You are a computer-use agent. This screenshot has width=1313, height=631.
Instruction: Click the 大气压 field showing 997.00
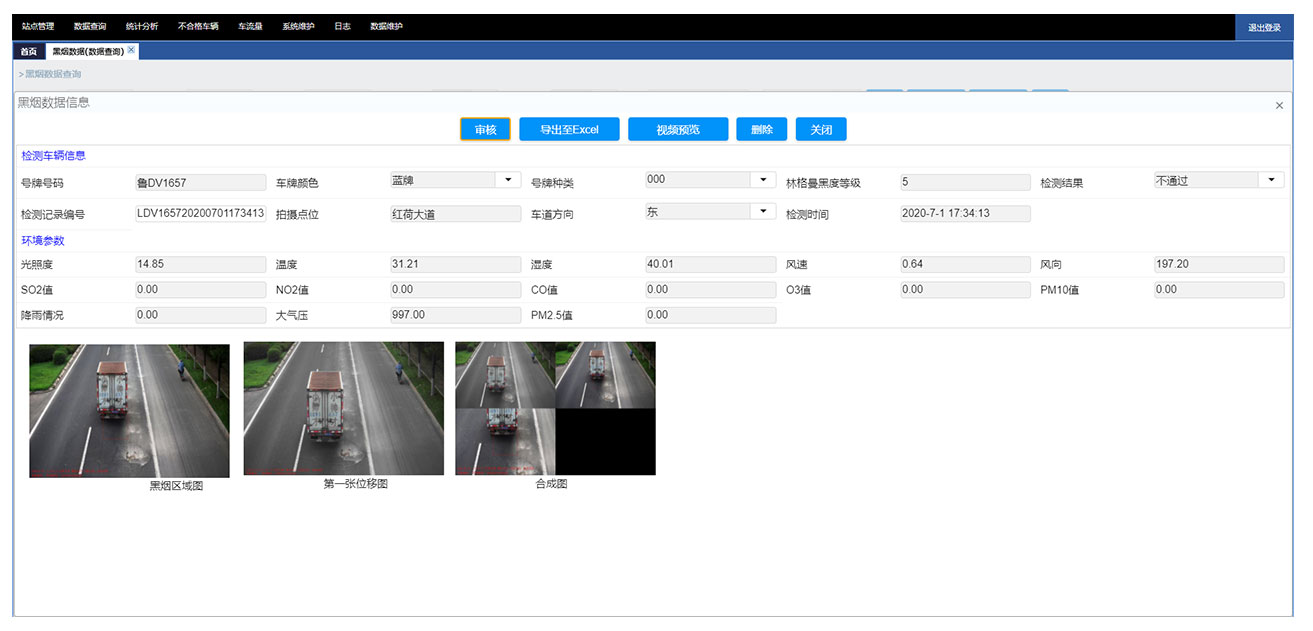point(456,315)
